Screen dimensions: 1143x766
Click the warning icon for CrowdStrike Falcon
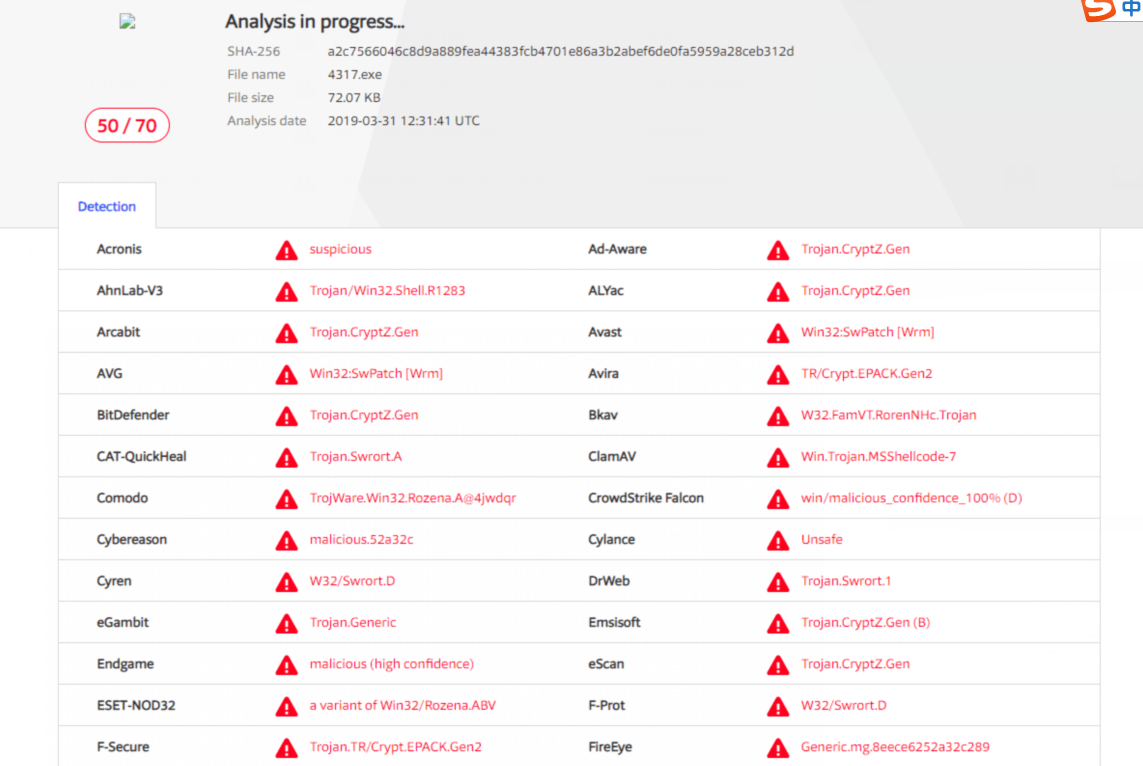(778, 499)
